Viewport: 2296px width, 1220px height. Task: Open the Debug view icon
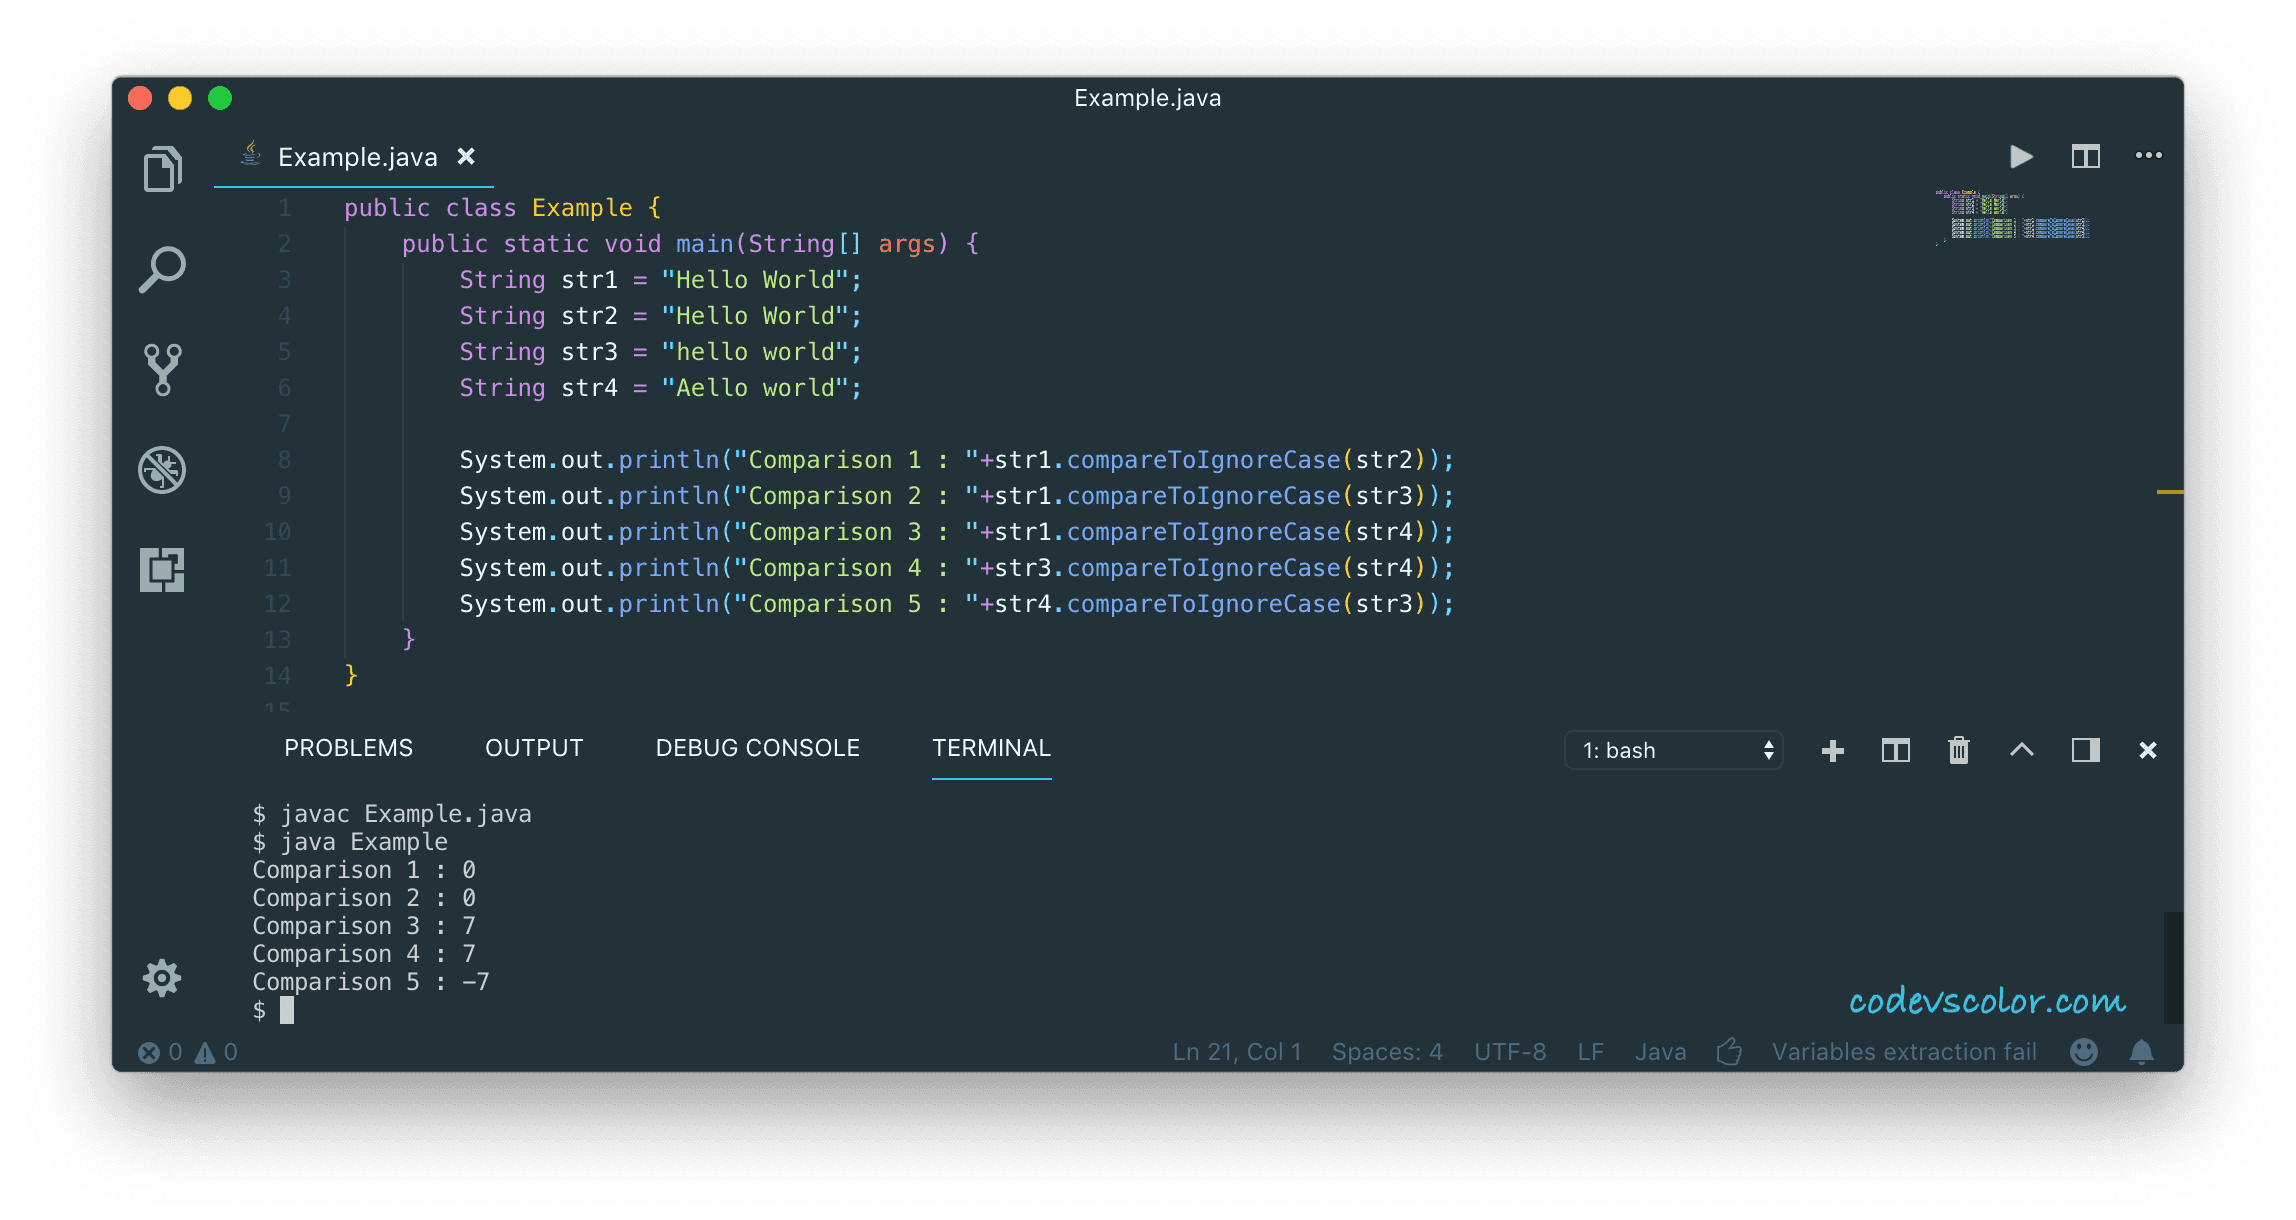coord(162,469)
